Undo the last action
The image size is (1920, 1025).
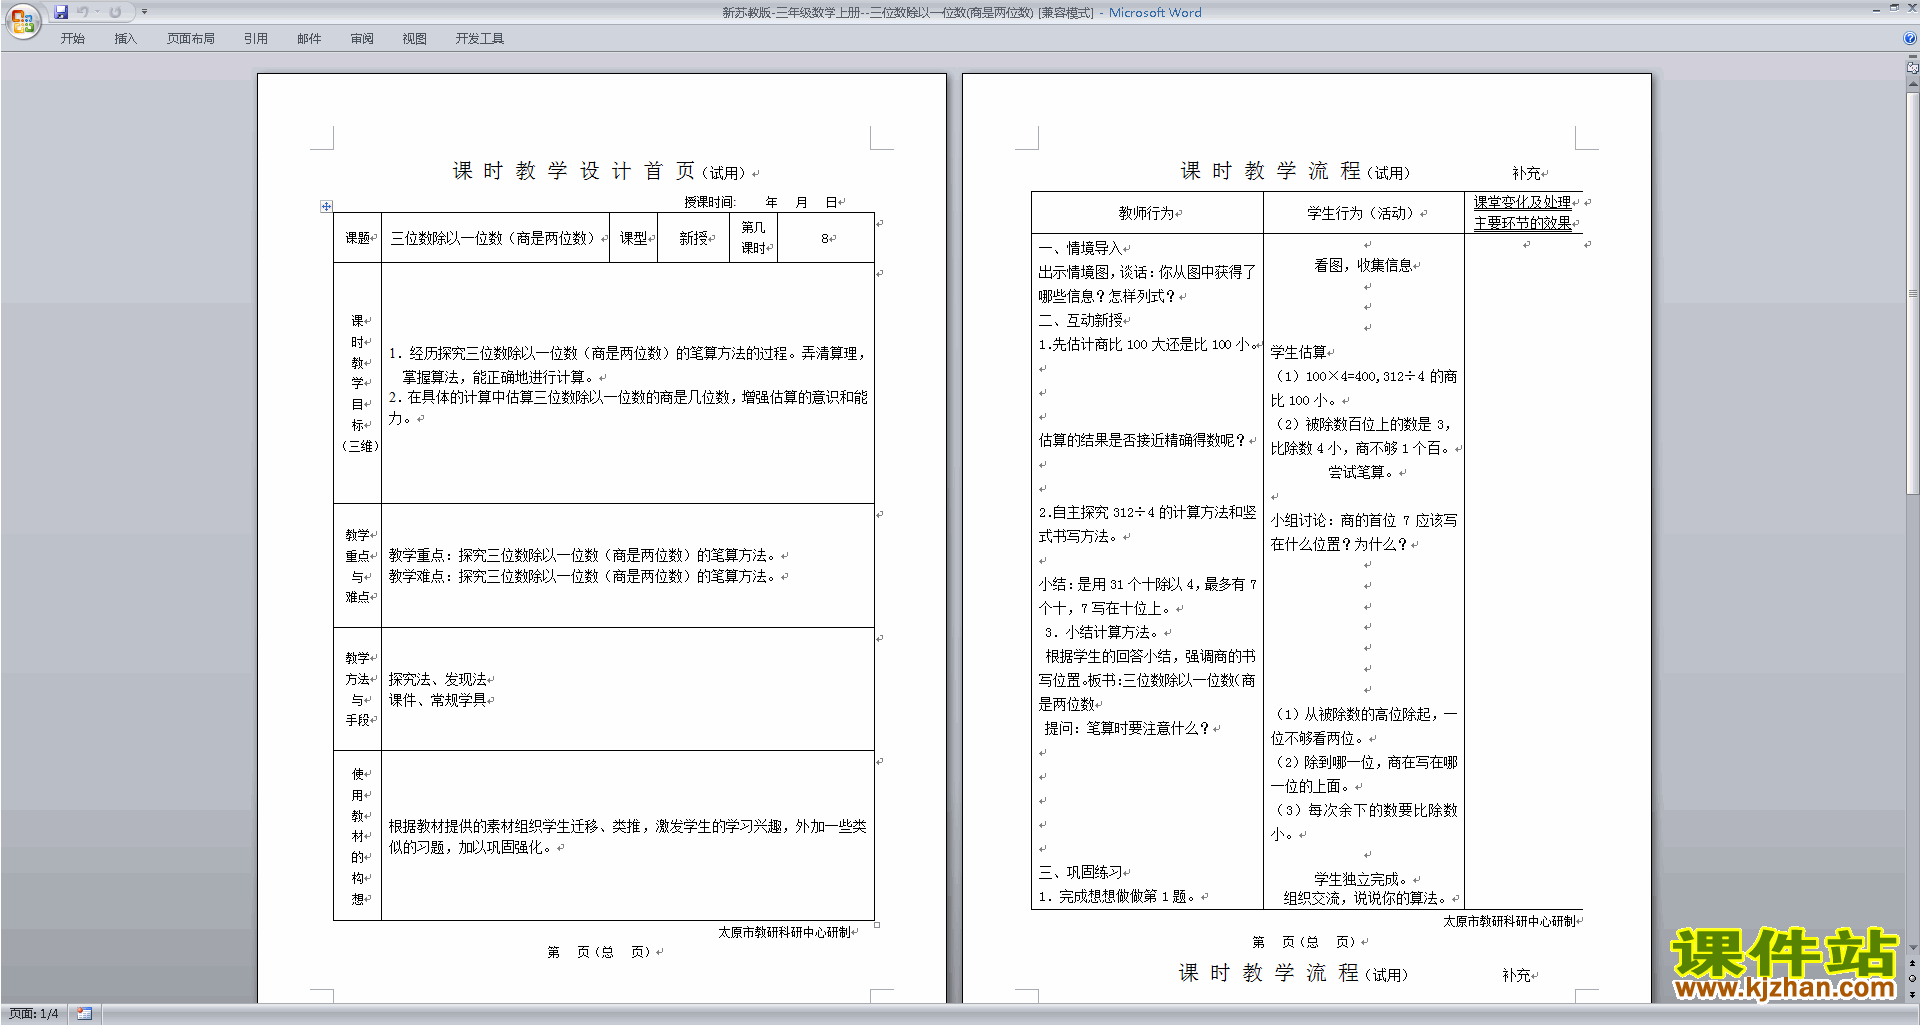pos(83,12)
